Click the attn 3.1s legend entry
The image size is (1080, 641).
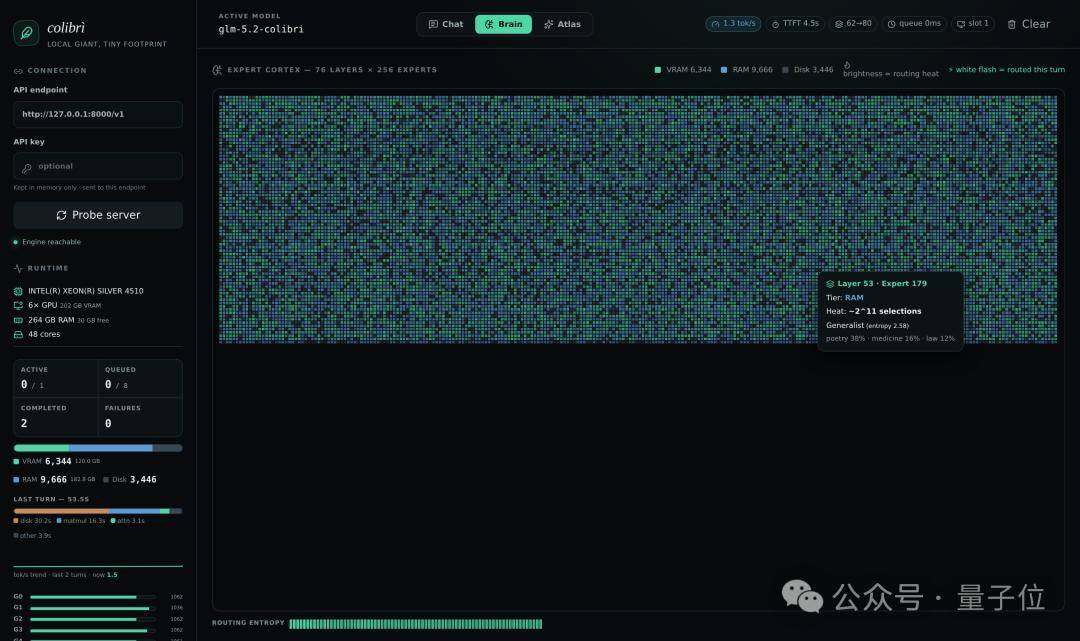(127, 521)
